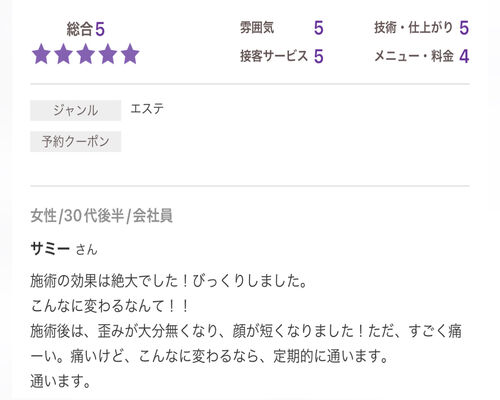
Task: Click review line starting 施術後は、歪みが
Action: 246,344
